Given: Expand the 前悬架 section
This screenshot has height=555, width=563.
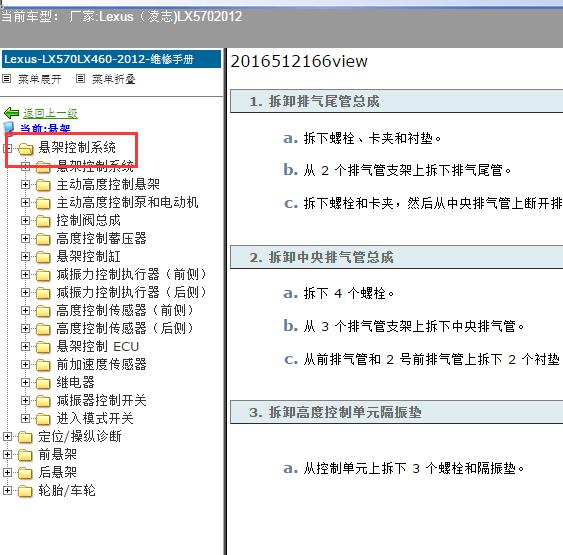Looking at the screenshot, I should (x=7, y=454).
